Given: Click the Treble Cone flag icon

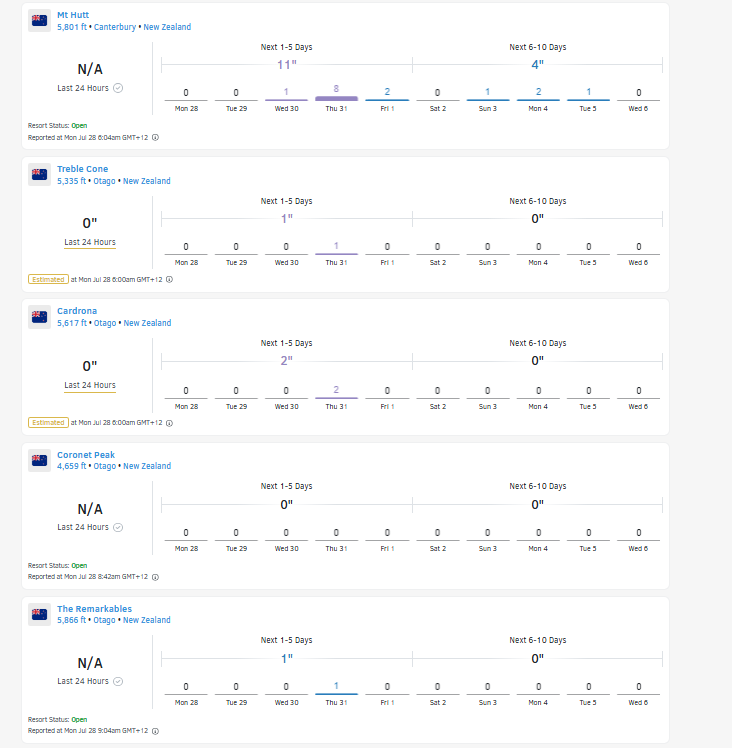Looking at the screenshot, I should 39,175.
